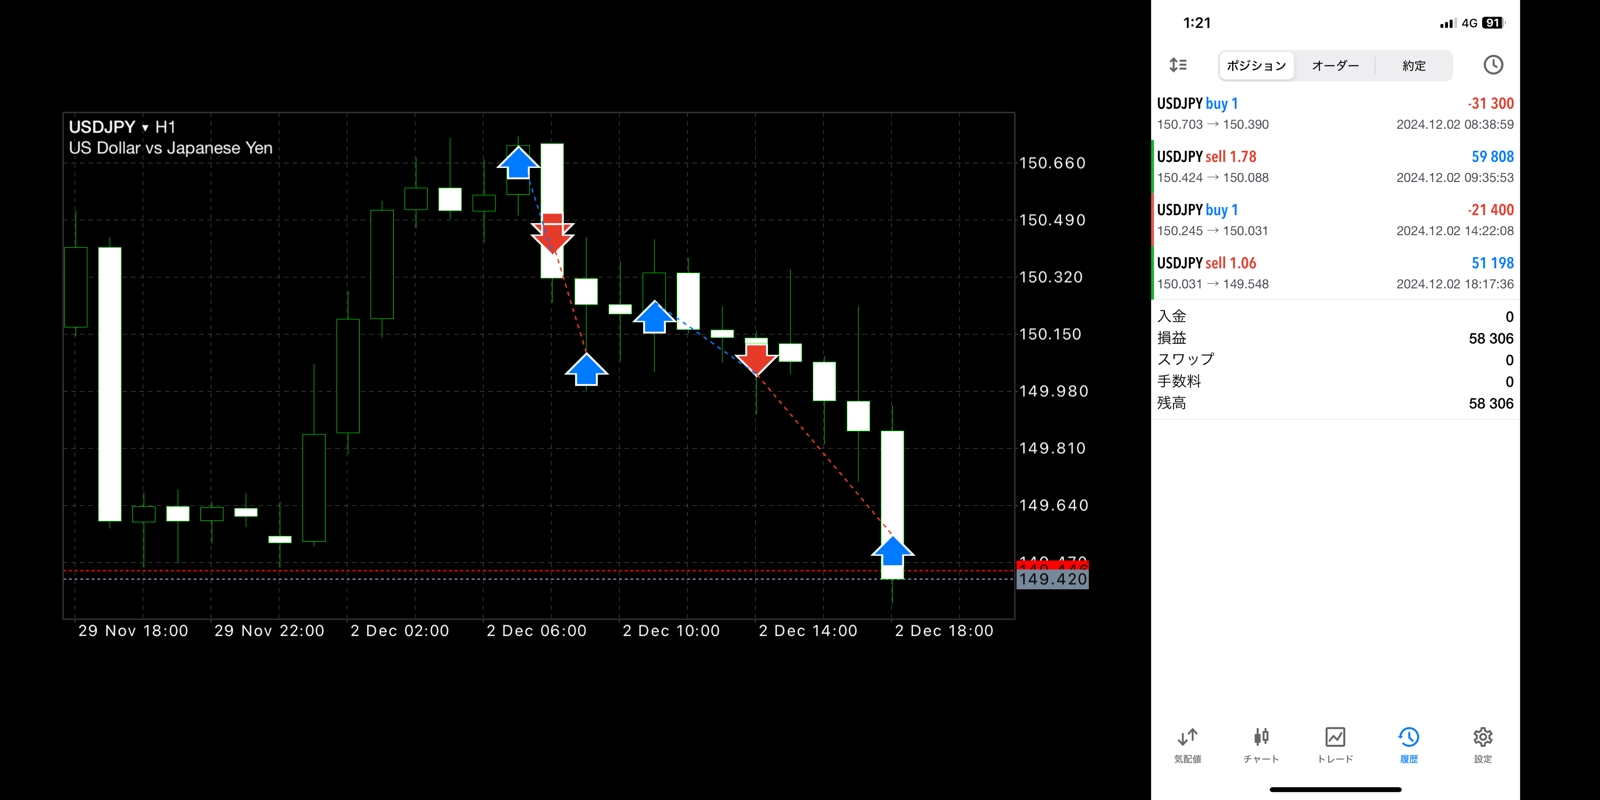Click the 51 198 profit value
Screen dimensions: 1600x800
tap(1492, 263)
